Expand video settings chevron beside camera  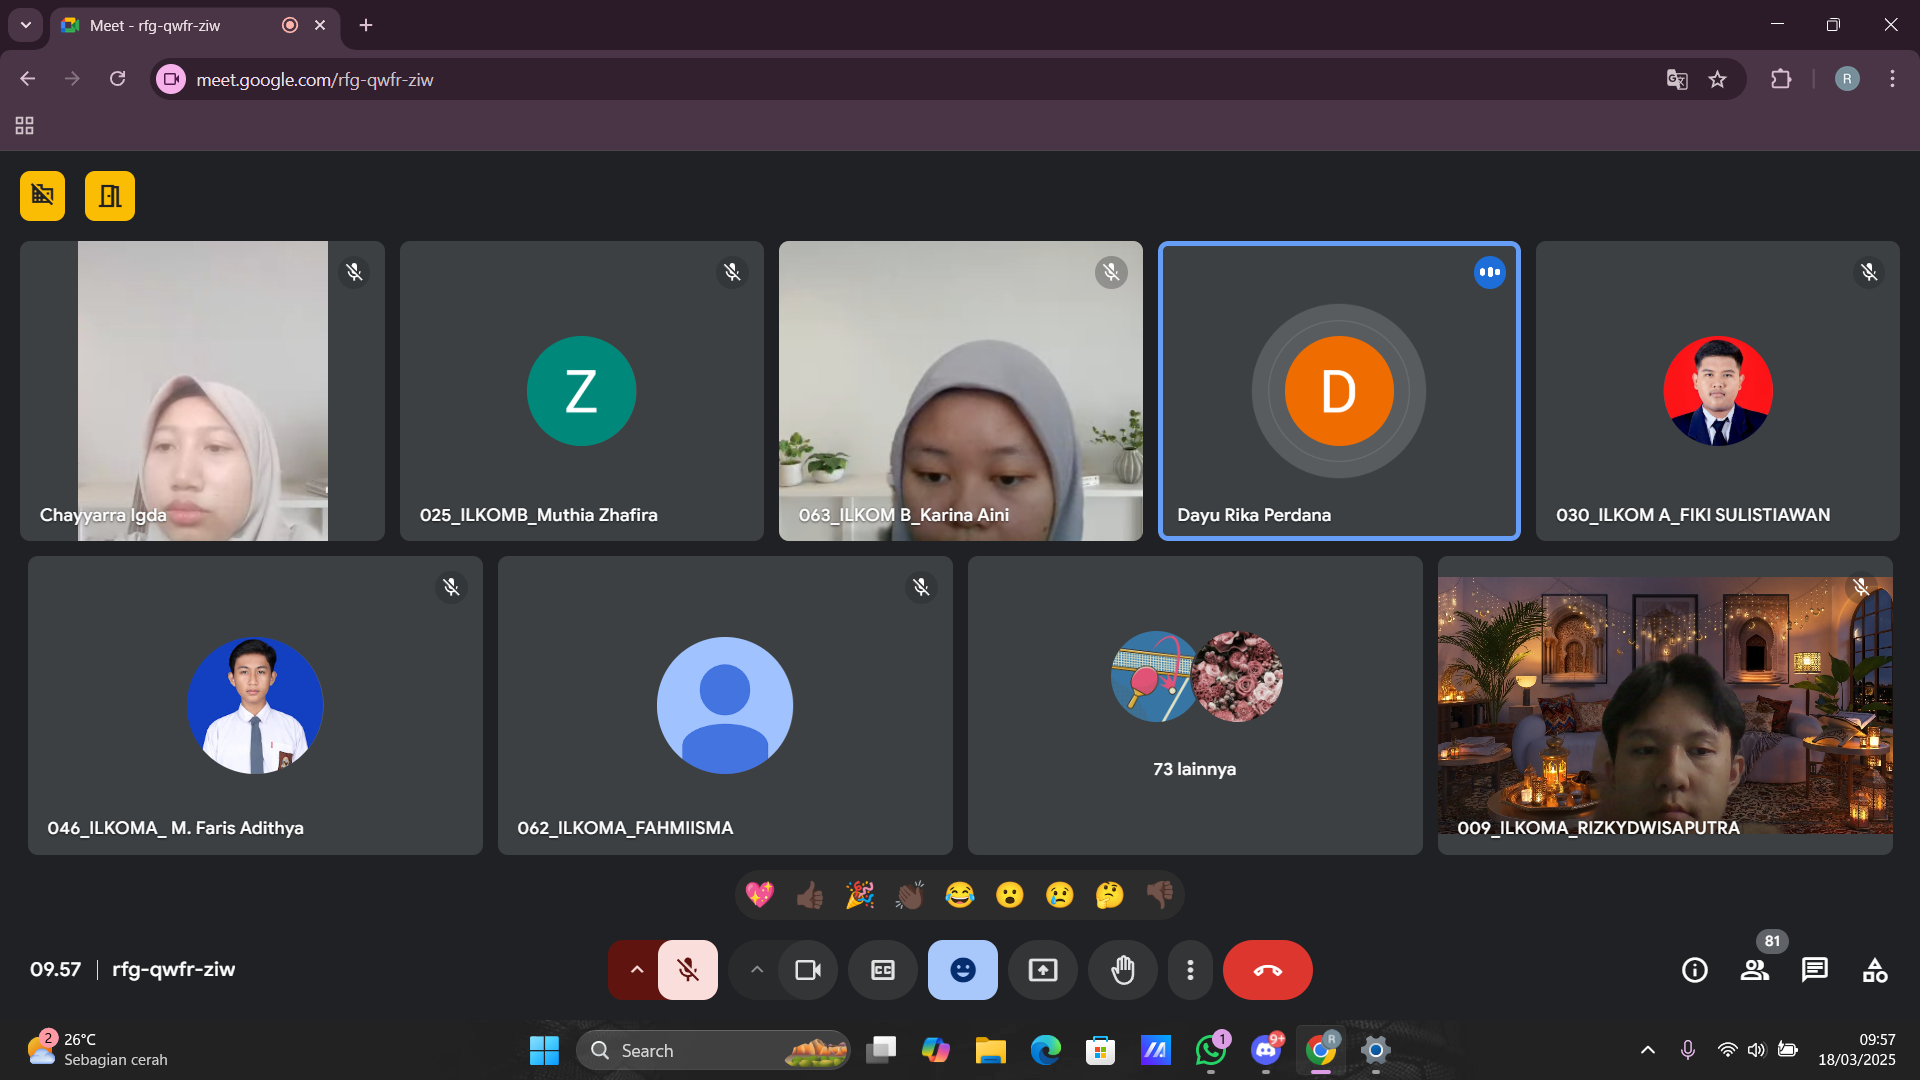click(x=757, y=970)
